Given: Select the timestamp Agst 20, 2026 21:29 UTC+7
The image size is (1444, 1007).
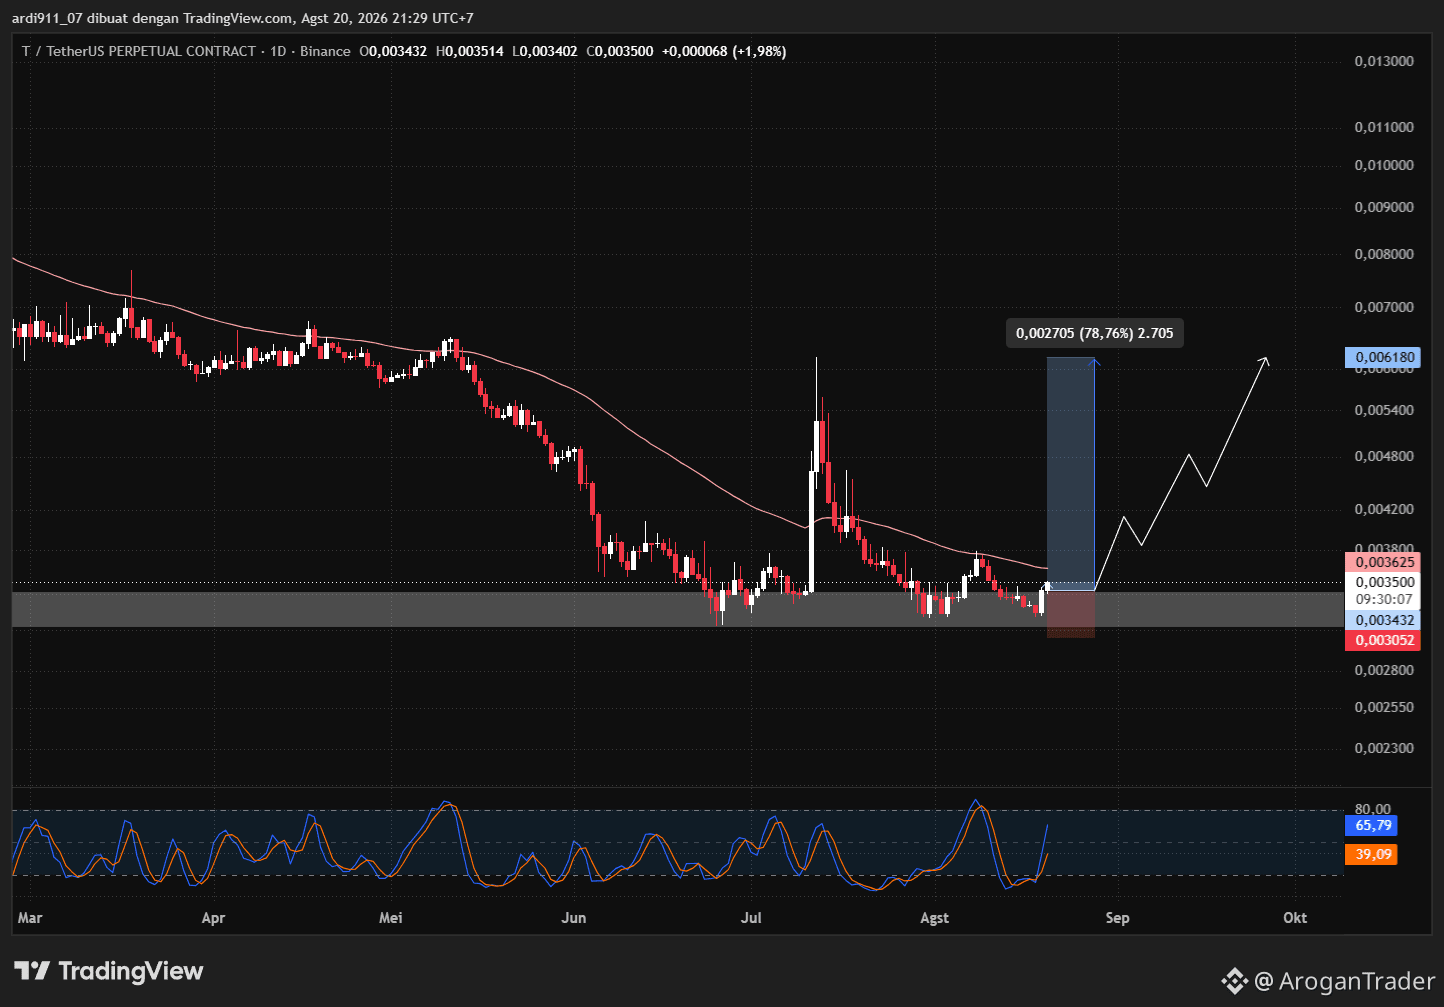Looking at the screenshot, I should [x=388, y=18].
